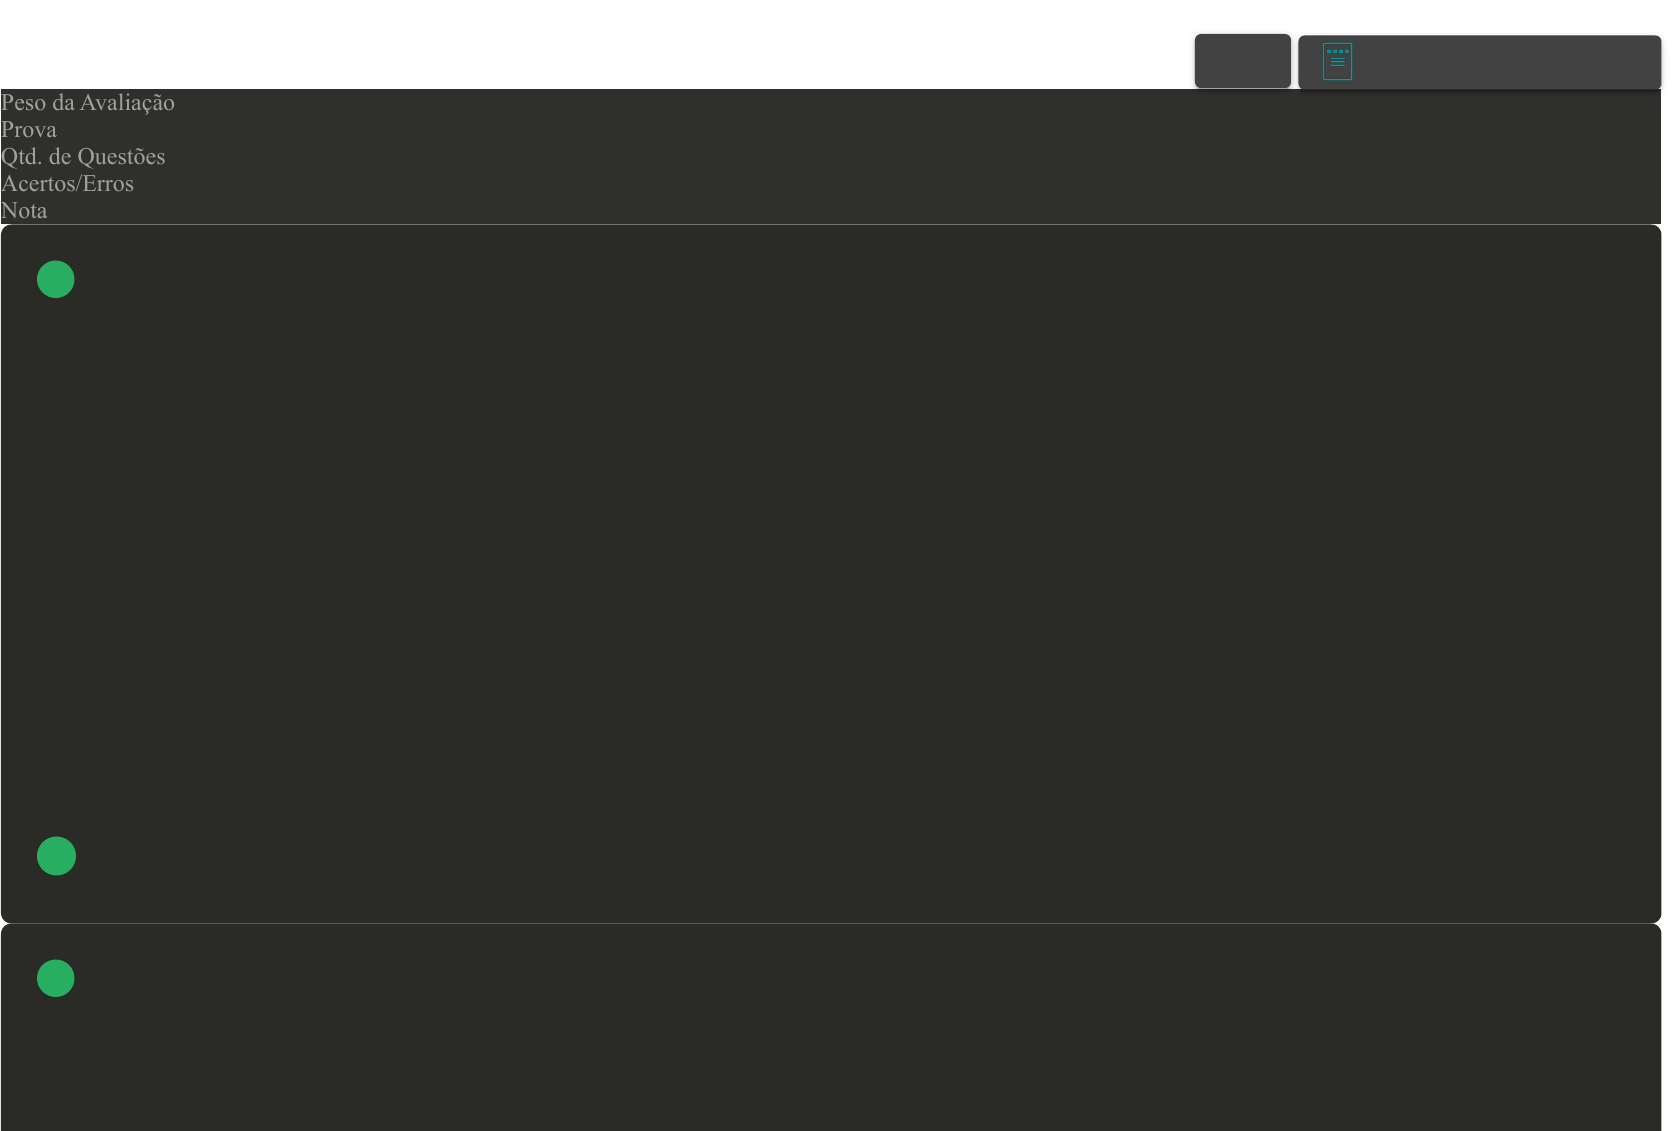This screenshot has width=1672, height=1131.
Task: Click the Acertos/Erros header label
Action: point(67,183)
